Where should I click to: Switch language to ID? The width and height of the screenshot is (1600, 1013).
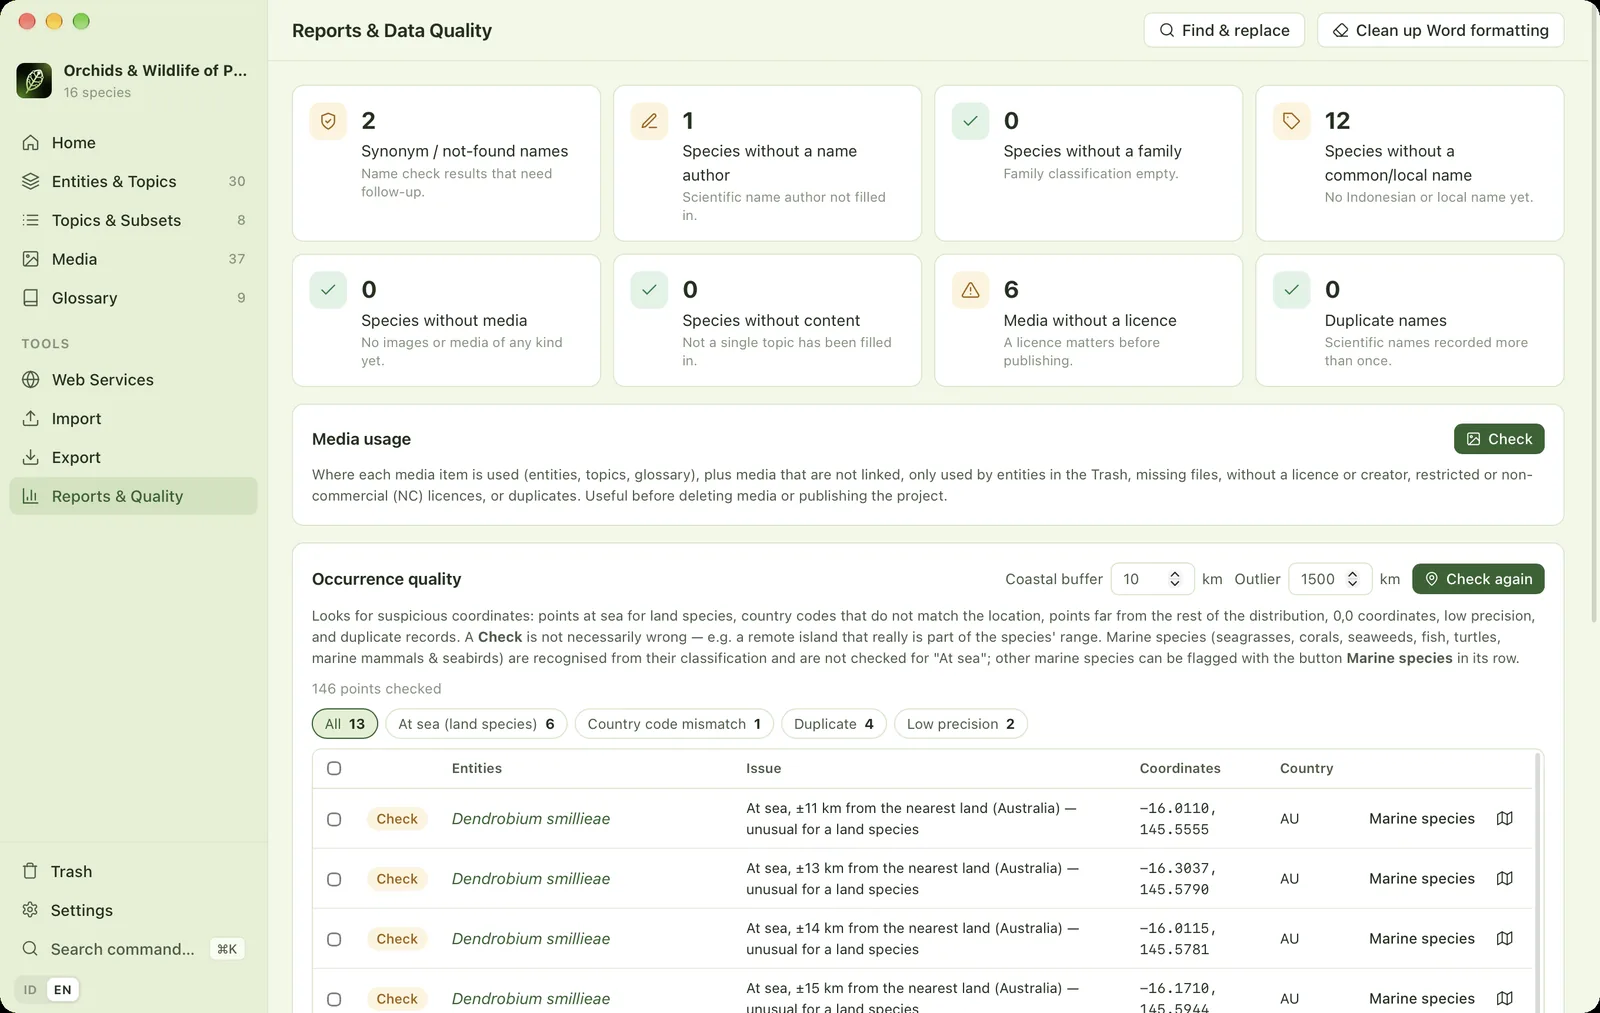(30, 990)
